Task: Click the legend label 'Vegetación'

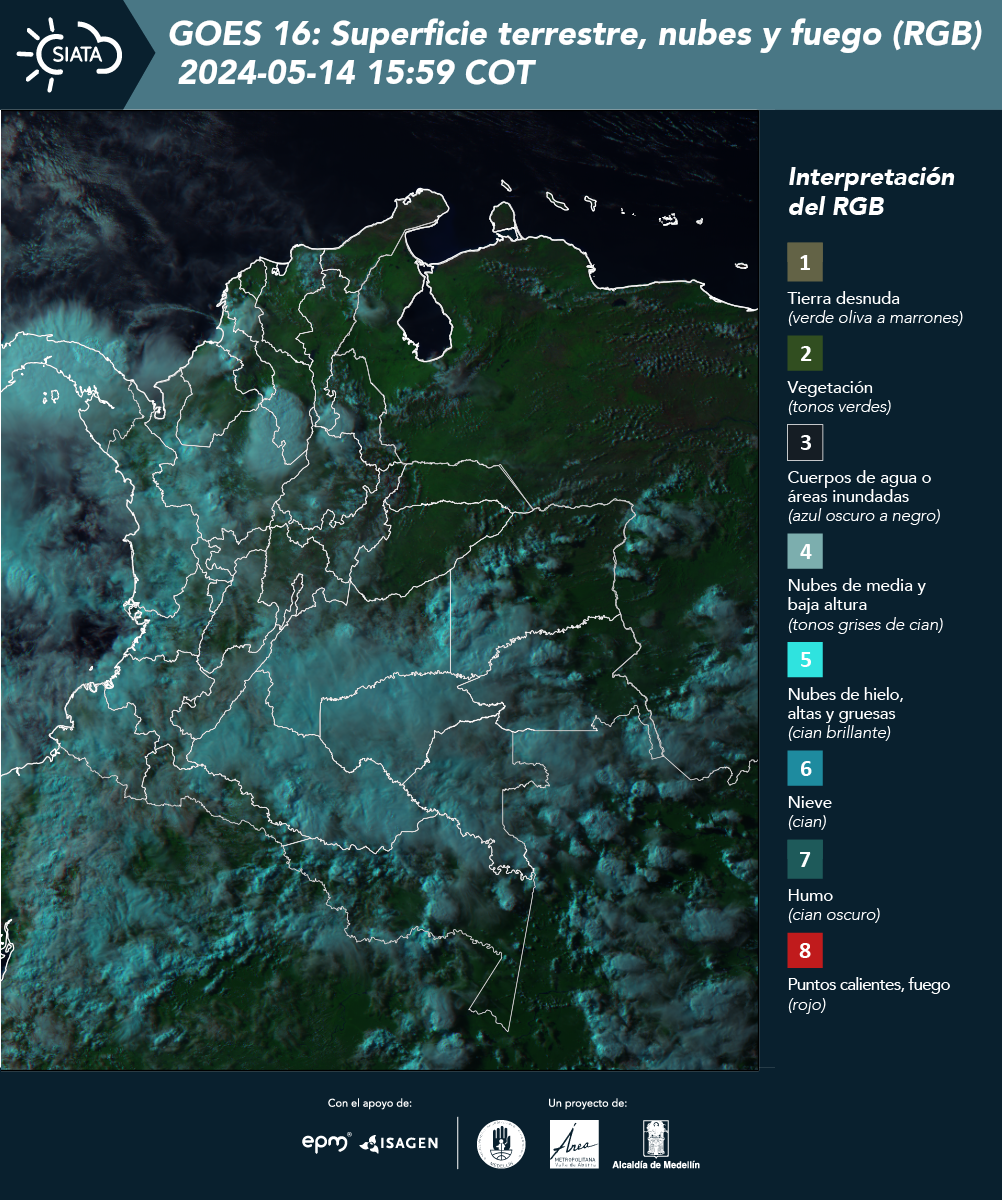Action: coord(830,387)
